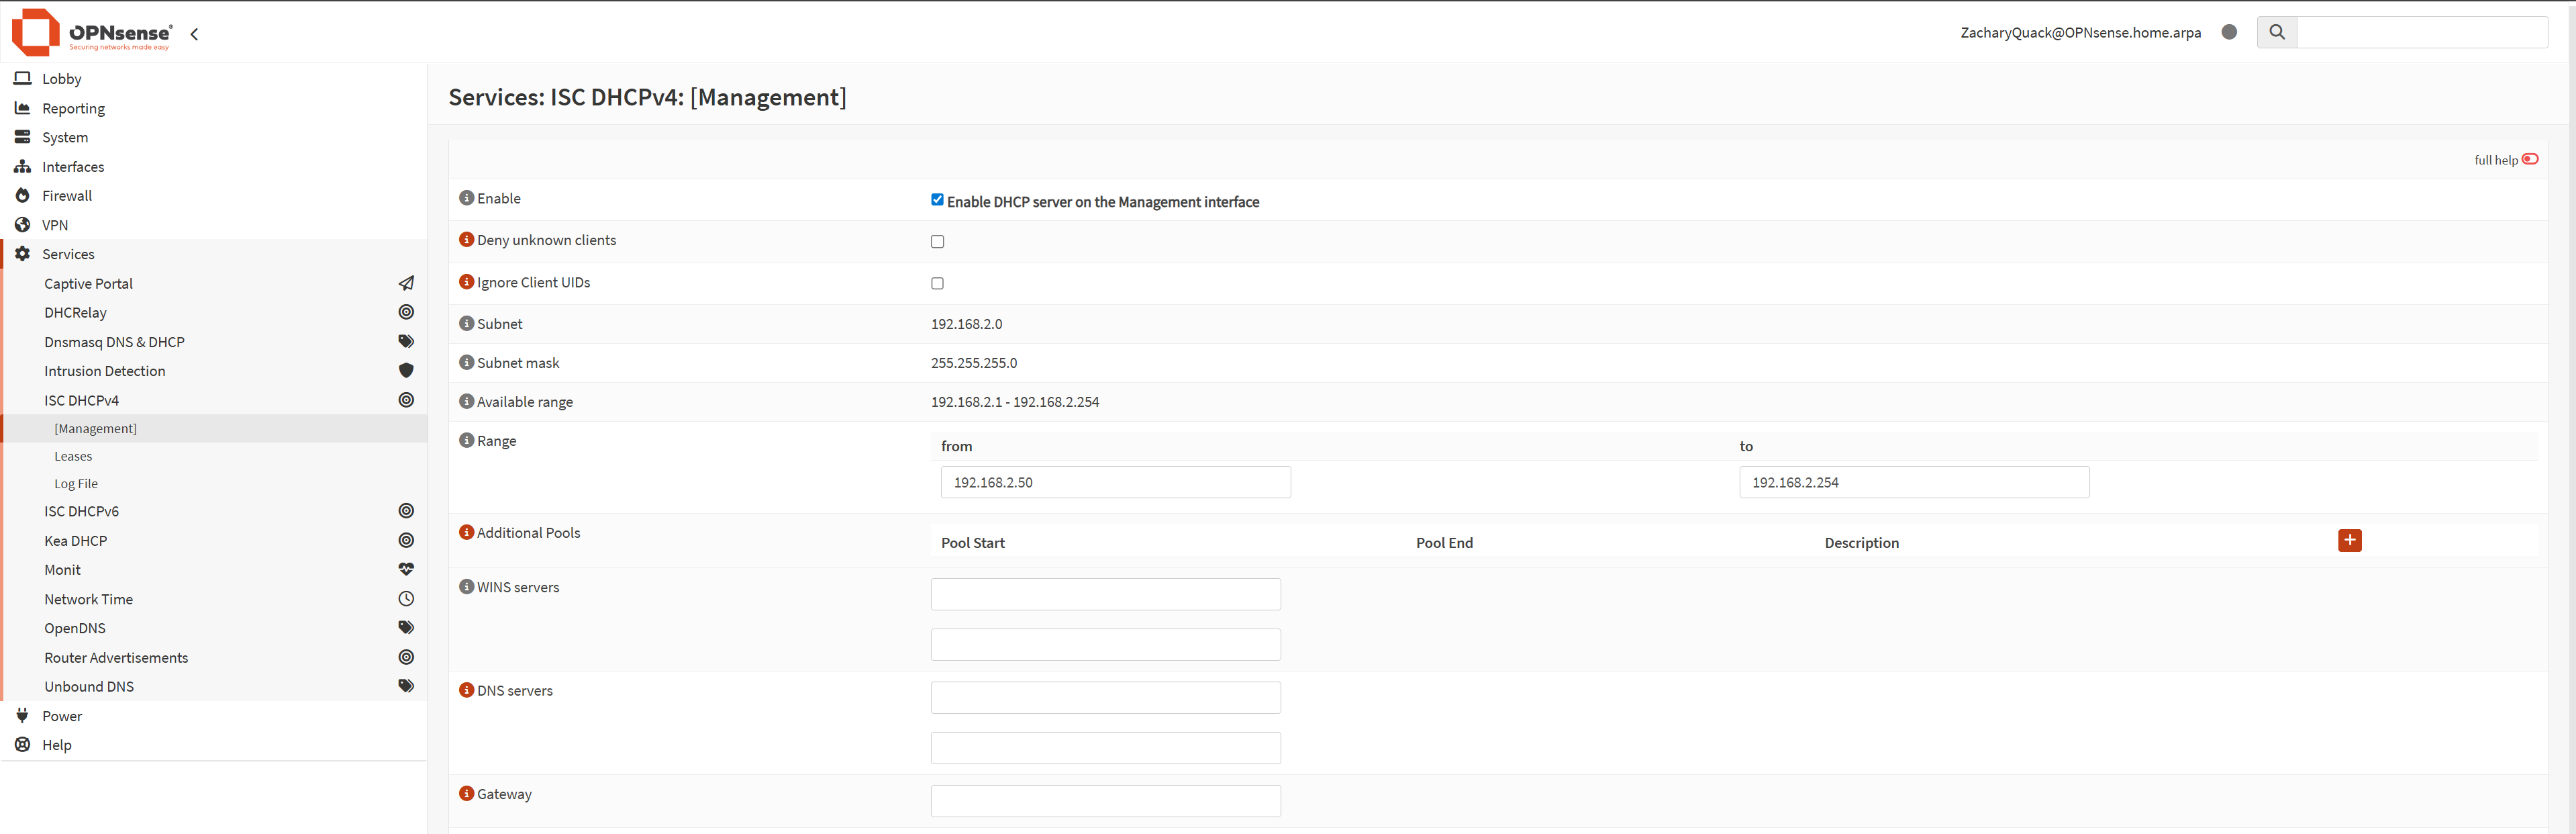Click the Intrusion Detection shield icon

(406, 371)
